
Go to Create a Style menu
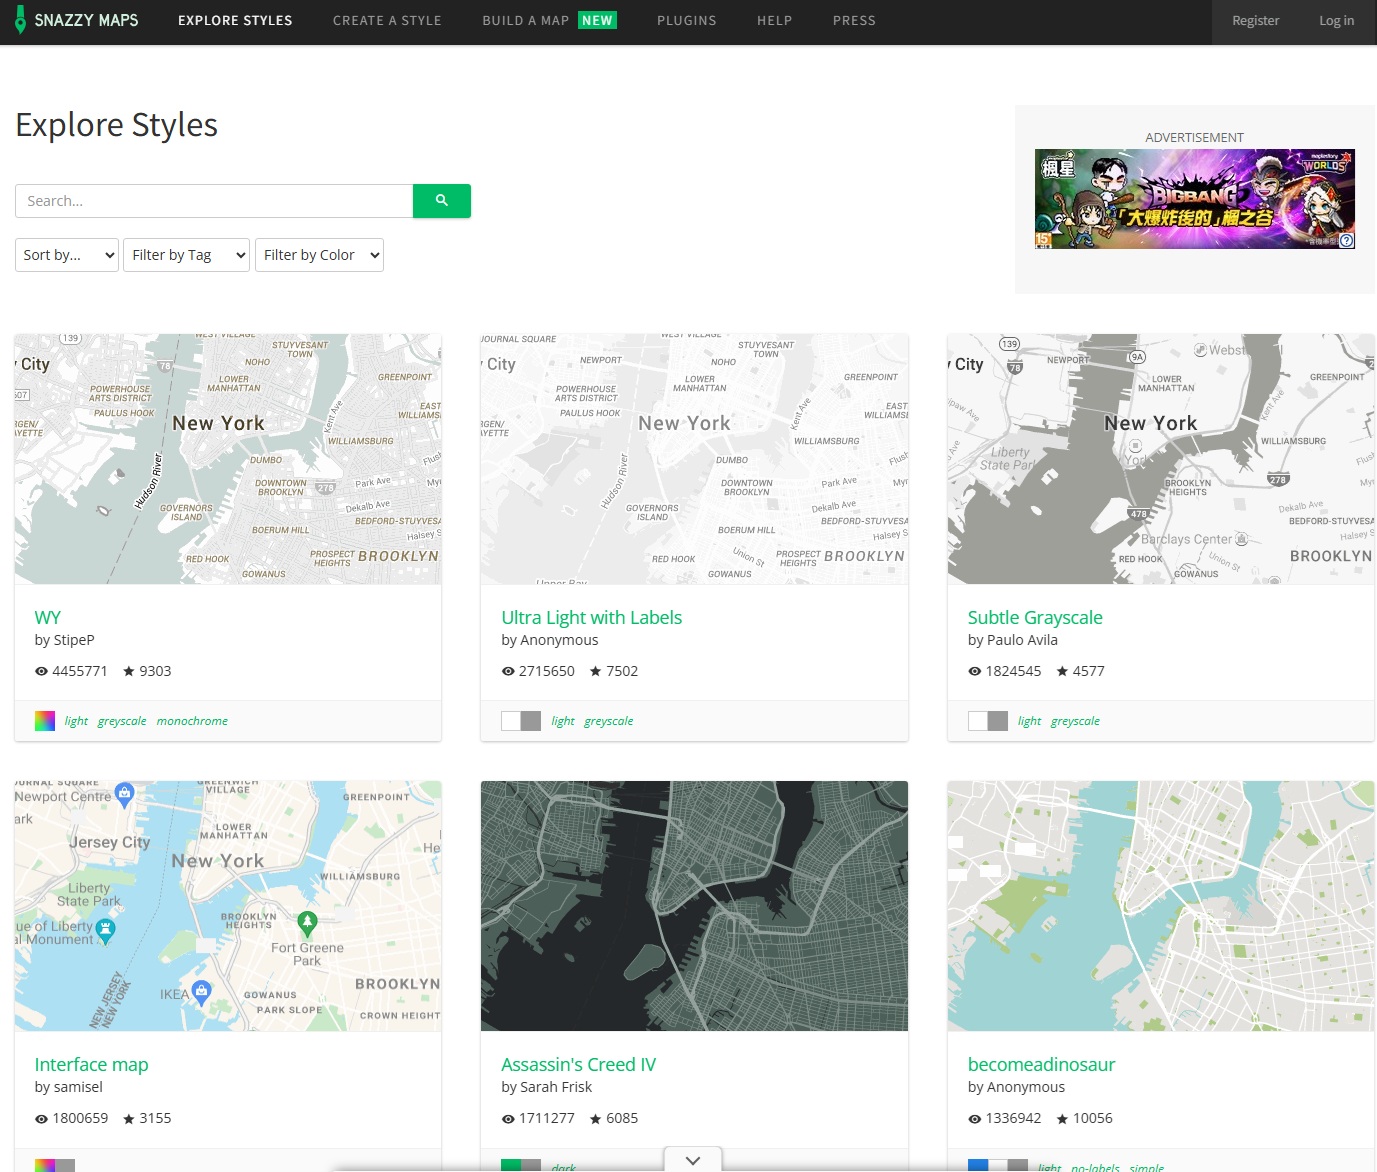387,21
